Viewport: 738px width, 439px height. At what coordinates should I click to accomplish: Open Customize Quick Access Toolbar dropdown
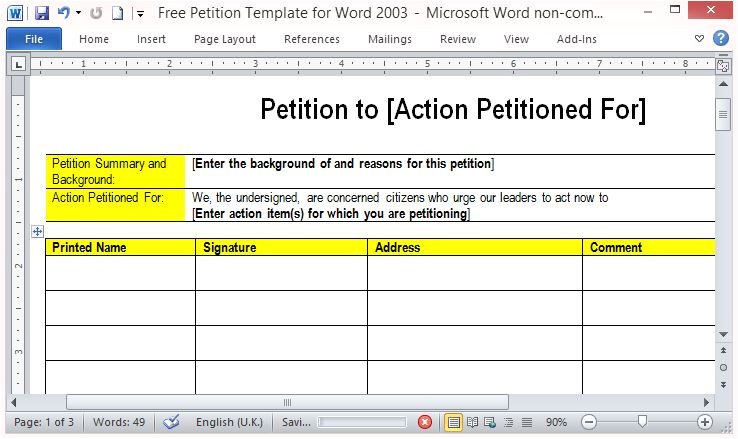[x=140, y=14]
